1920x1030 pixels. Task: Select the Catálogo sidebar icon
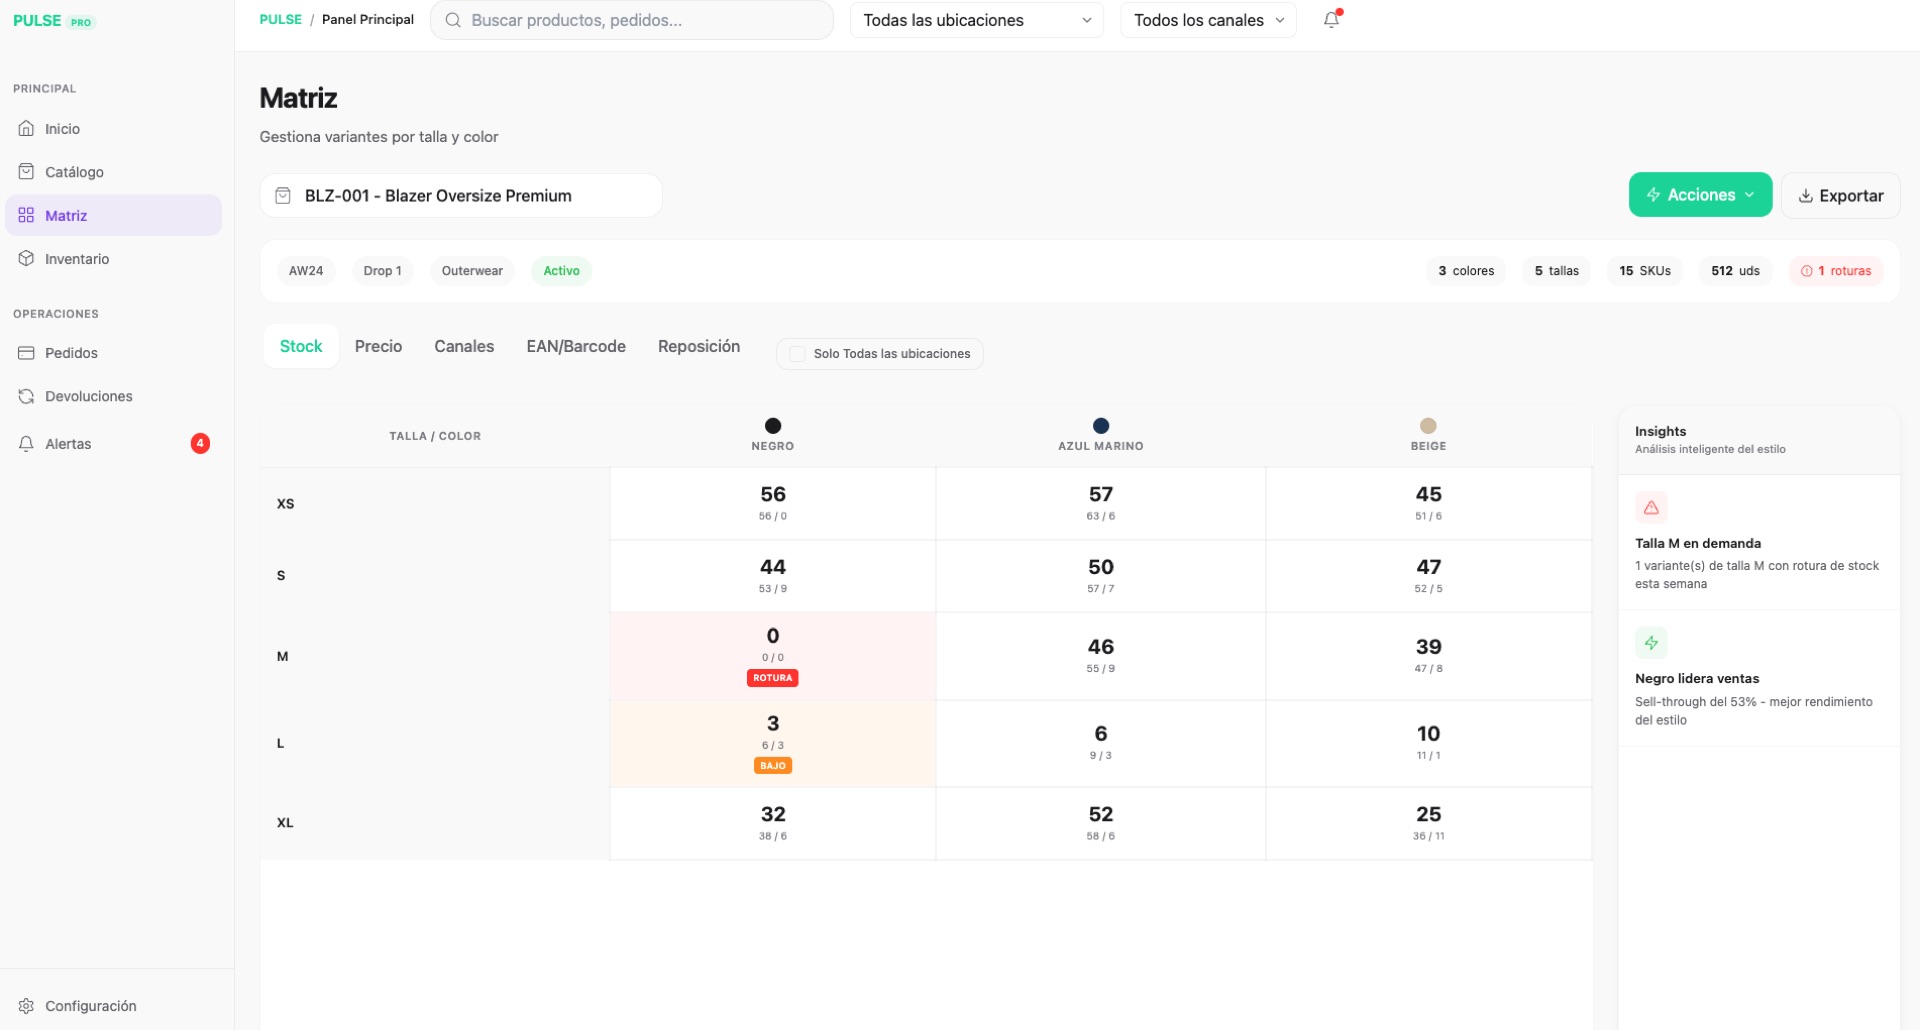pyautogui.click(x=27, y=171)
